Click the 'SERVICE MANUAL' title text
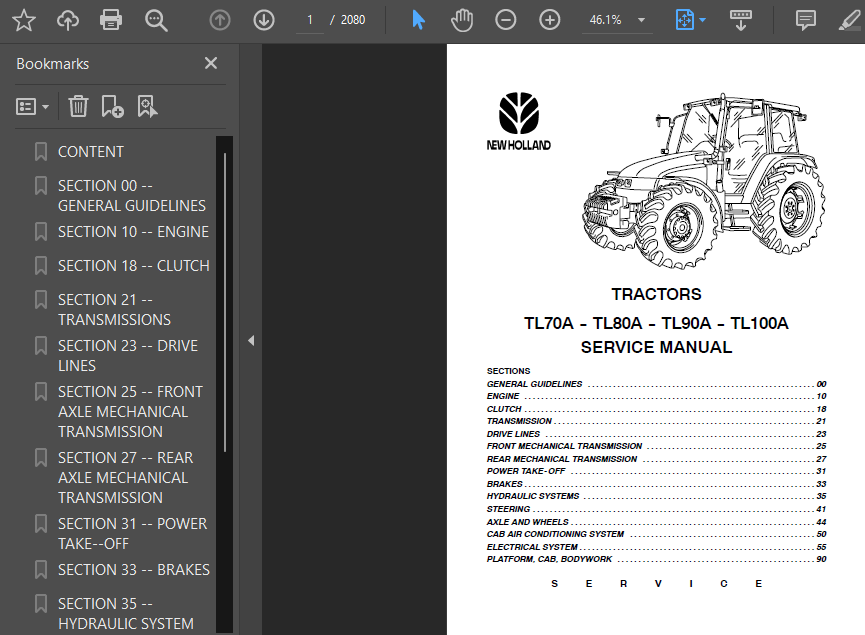Image resolution: width=865 pixels, height=635 pixels. pos(656,348)
